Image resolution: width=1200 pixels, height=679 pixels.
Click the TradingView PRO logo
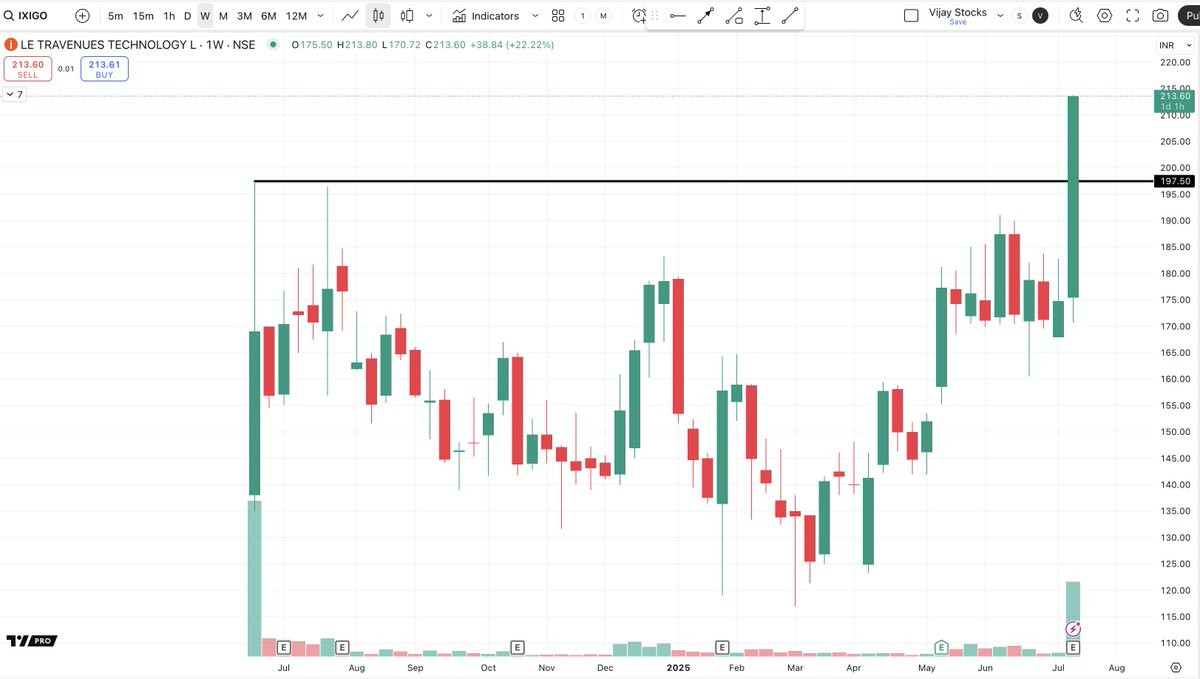(x=32, y=641)
